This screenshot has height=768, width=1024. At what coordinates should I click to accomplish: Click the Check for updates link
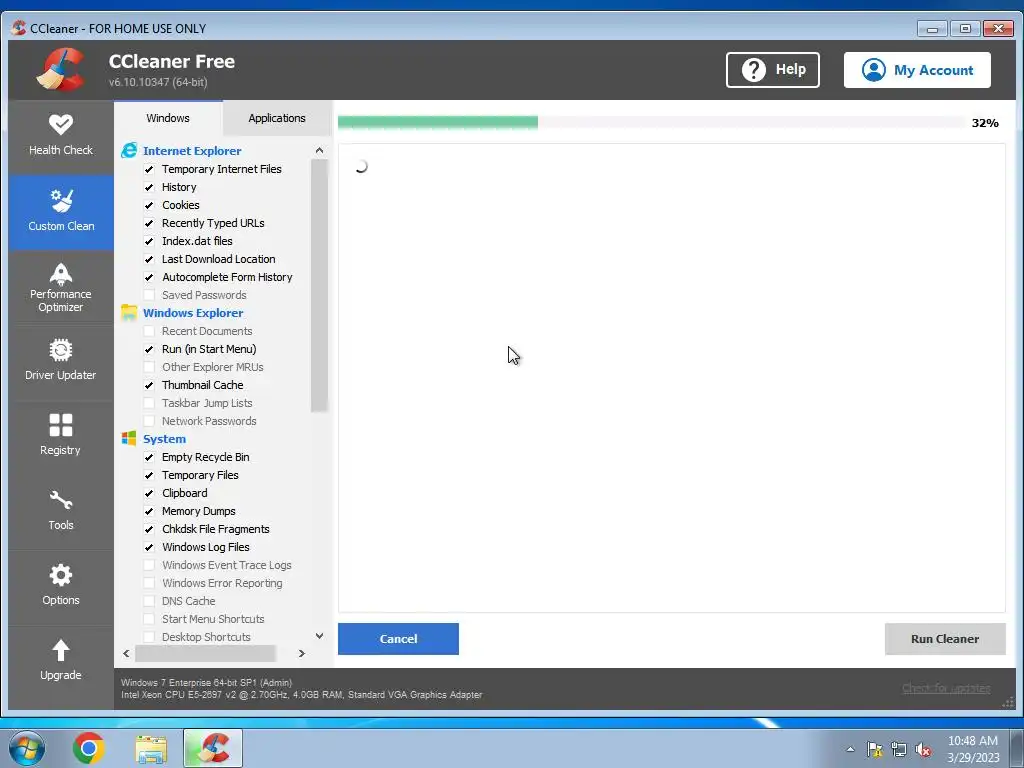click(946, 688)
